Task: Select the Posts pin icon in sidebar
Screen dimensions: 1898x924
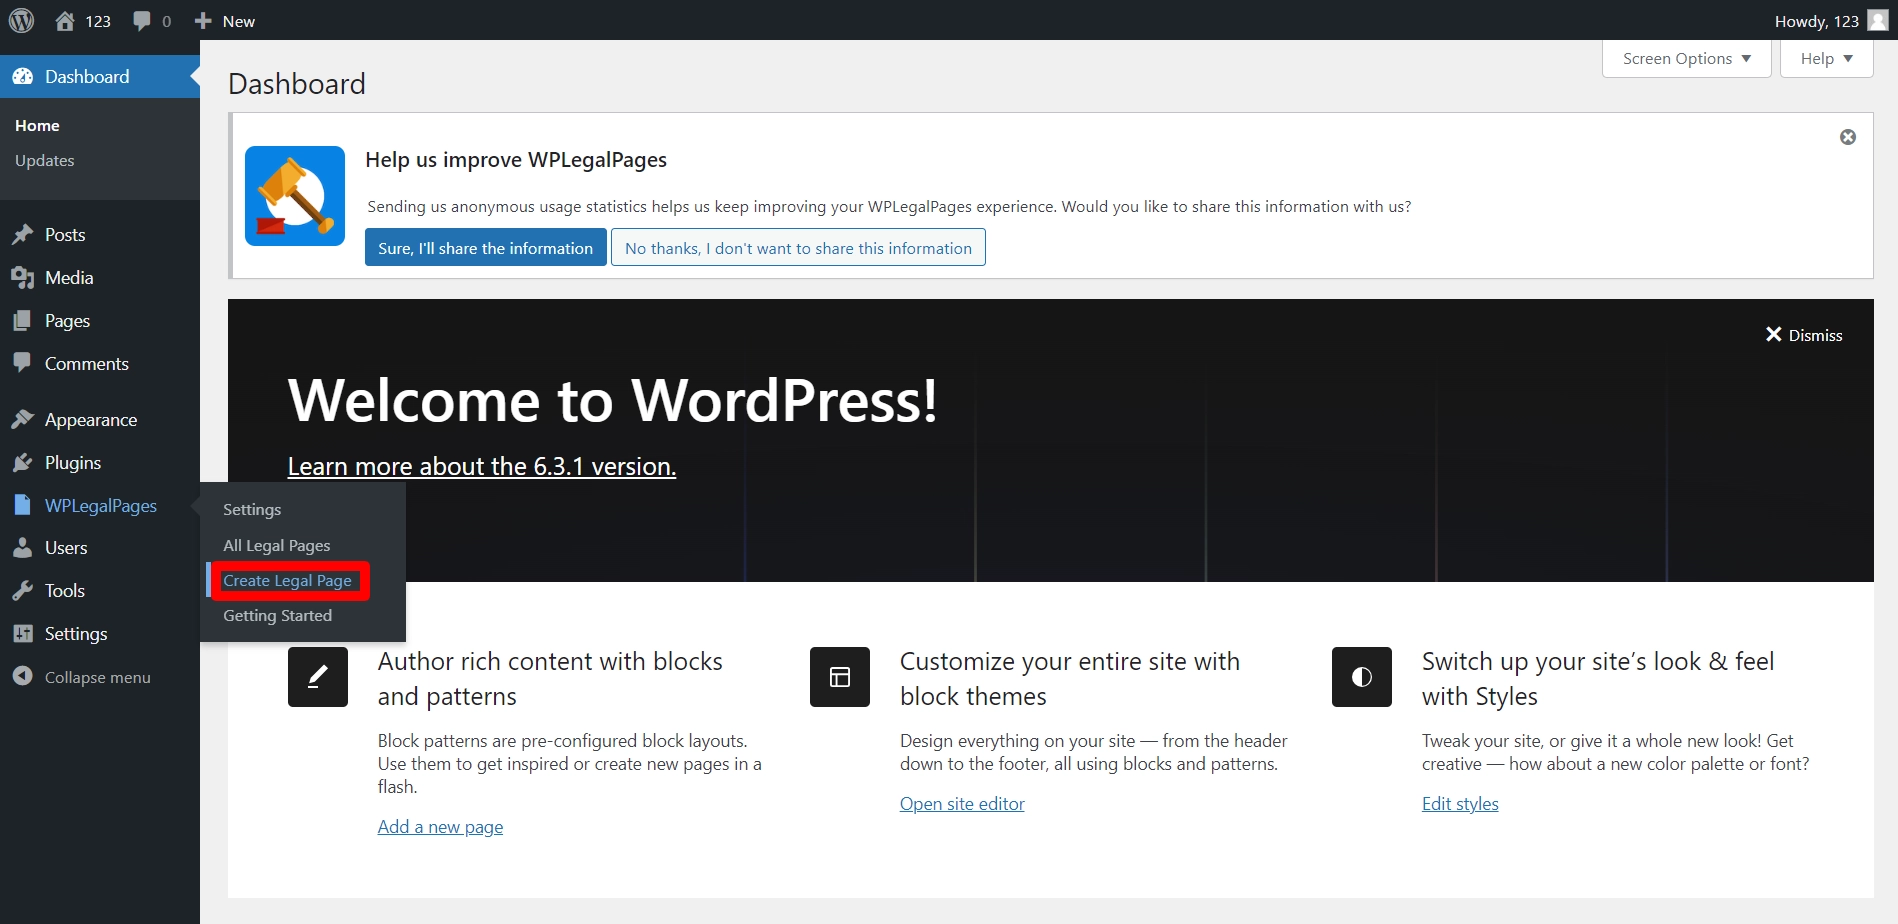Action: tap(24, 233)
